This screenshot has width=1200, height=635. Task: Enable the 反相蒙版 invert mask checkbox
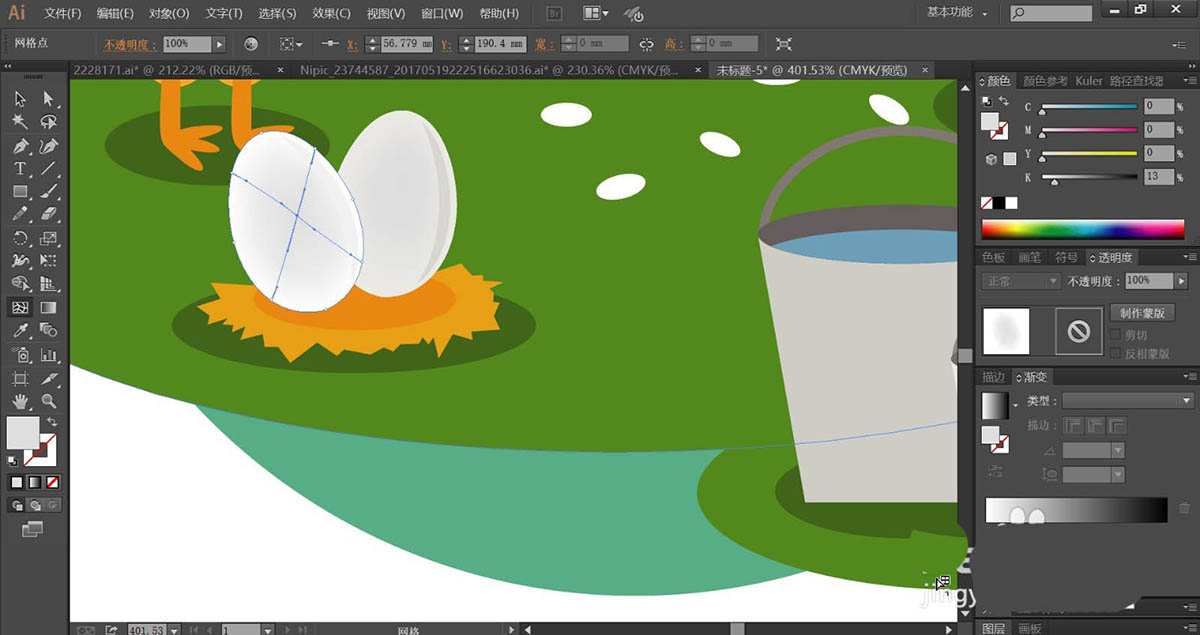tap(1116, 353)
